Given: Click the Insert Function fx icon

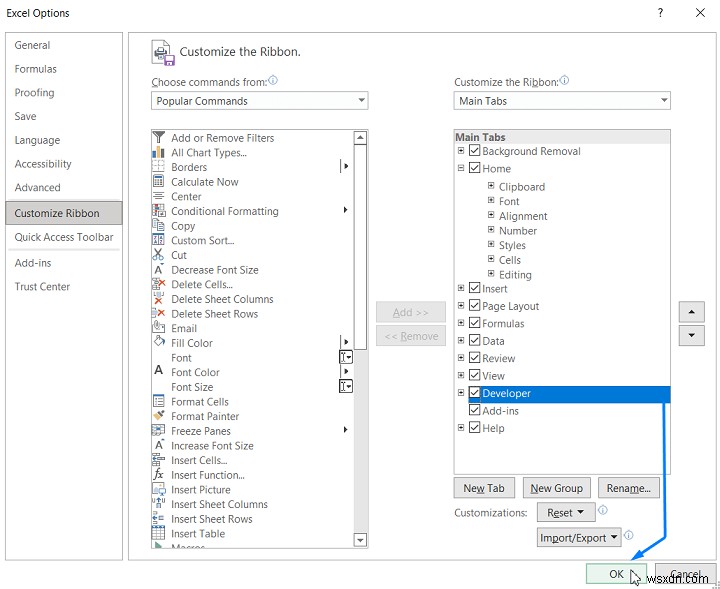Looking at the screenshot, I should point(158,474).
